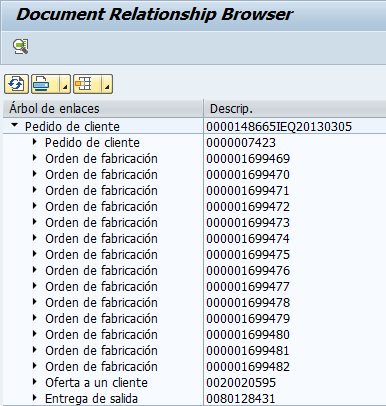Click description value 000001699479

tap(248, 319)
